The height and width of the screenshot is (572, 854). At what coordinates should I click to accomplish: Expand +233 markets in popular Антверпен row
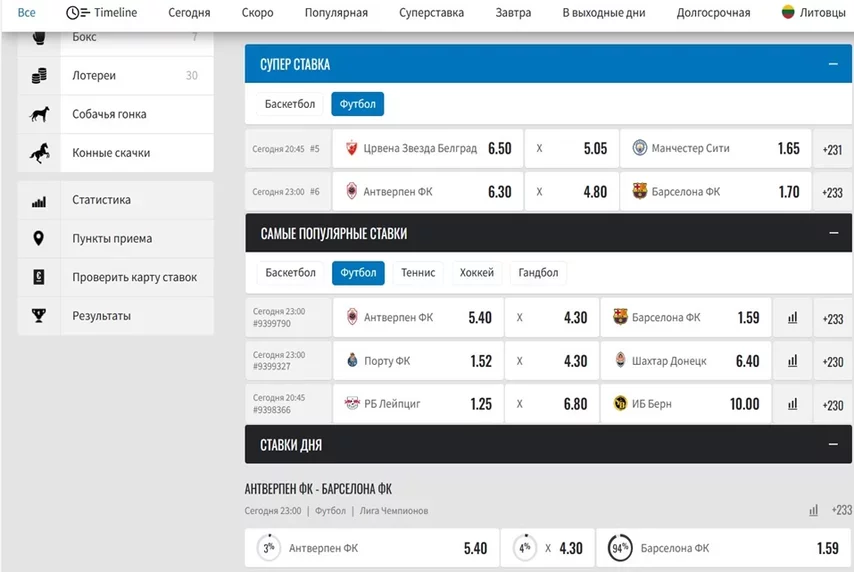coord(833,318)
